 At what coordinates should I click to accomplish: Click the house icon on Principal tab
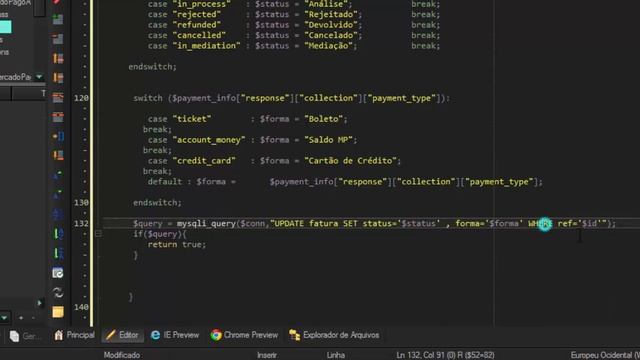coord(59,335)
